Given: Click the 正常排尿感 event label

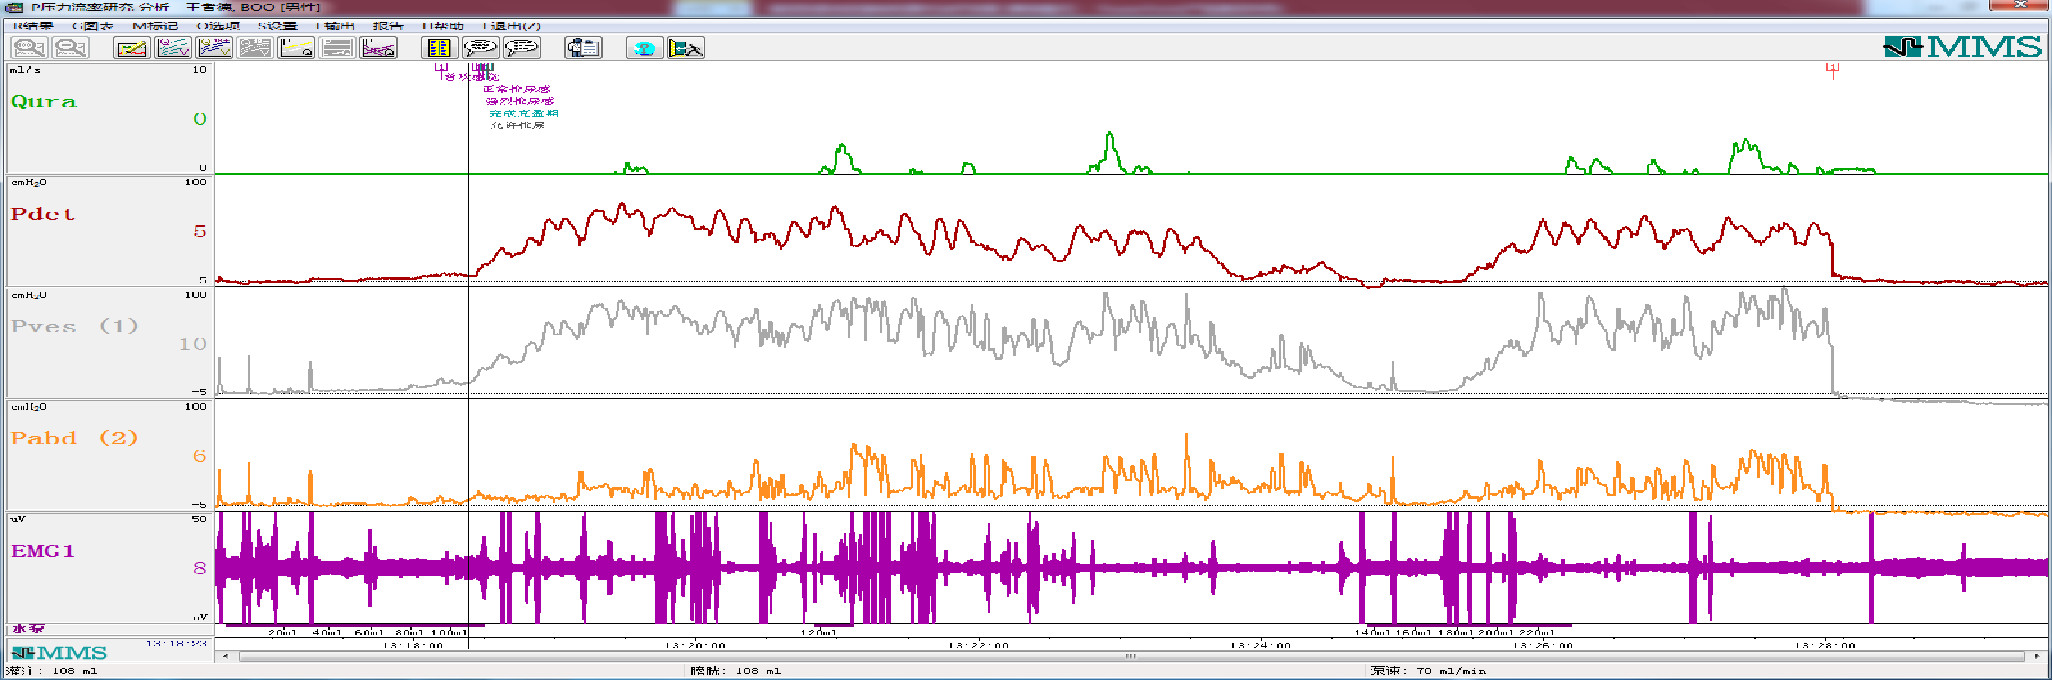Looking at the screenshot, I should (517, 89).
